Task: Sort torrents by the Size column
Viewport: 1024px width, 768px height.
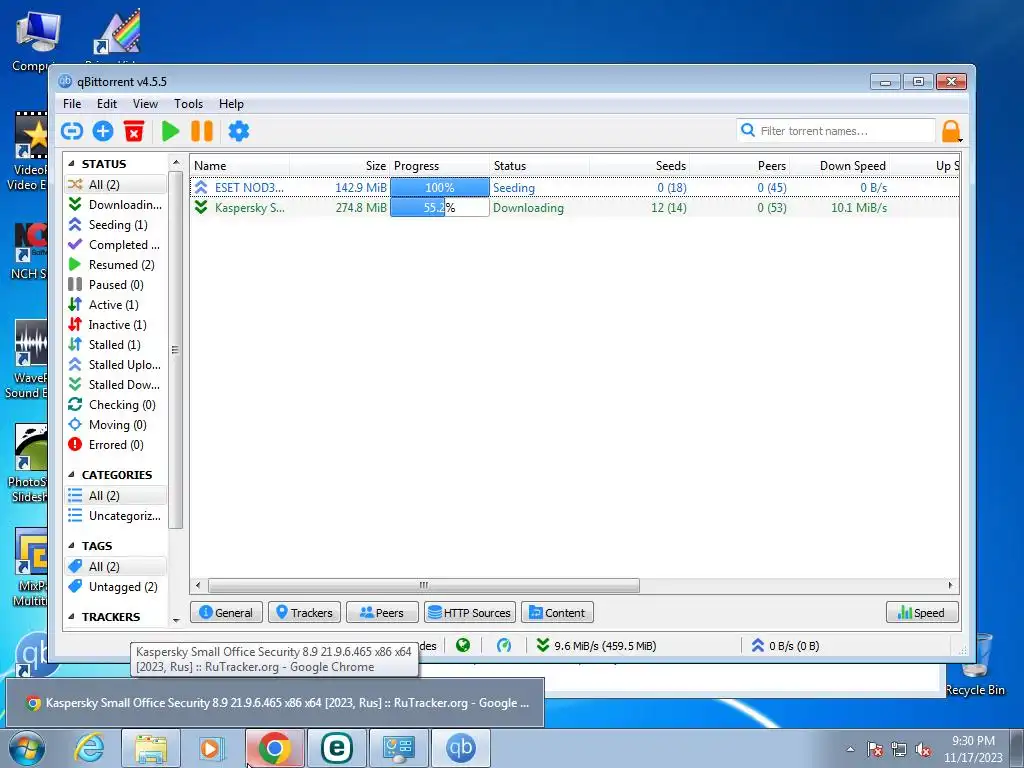Action: tap(340, 166)
